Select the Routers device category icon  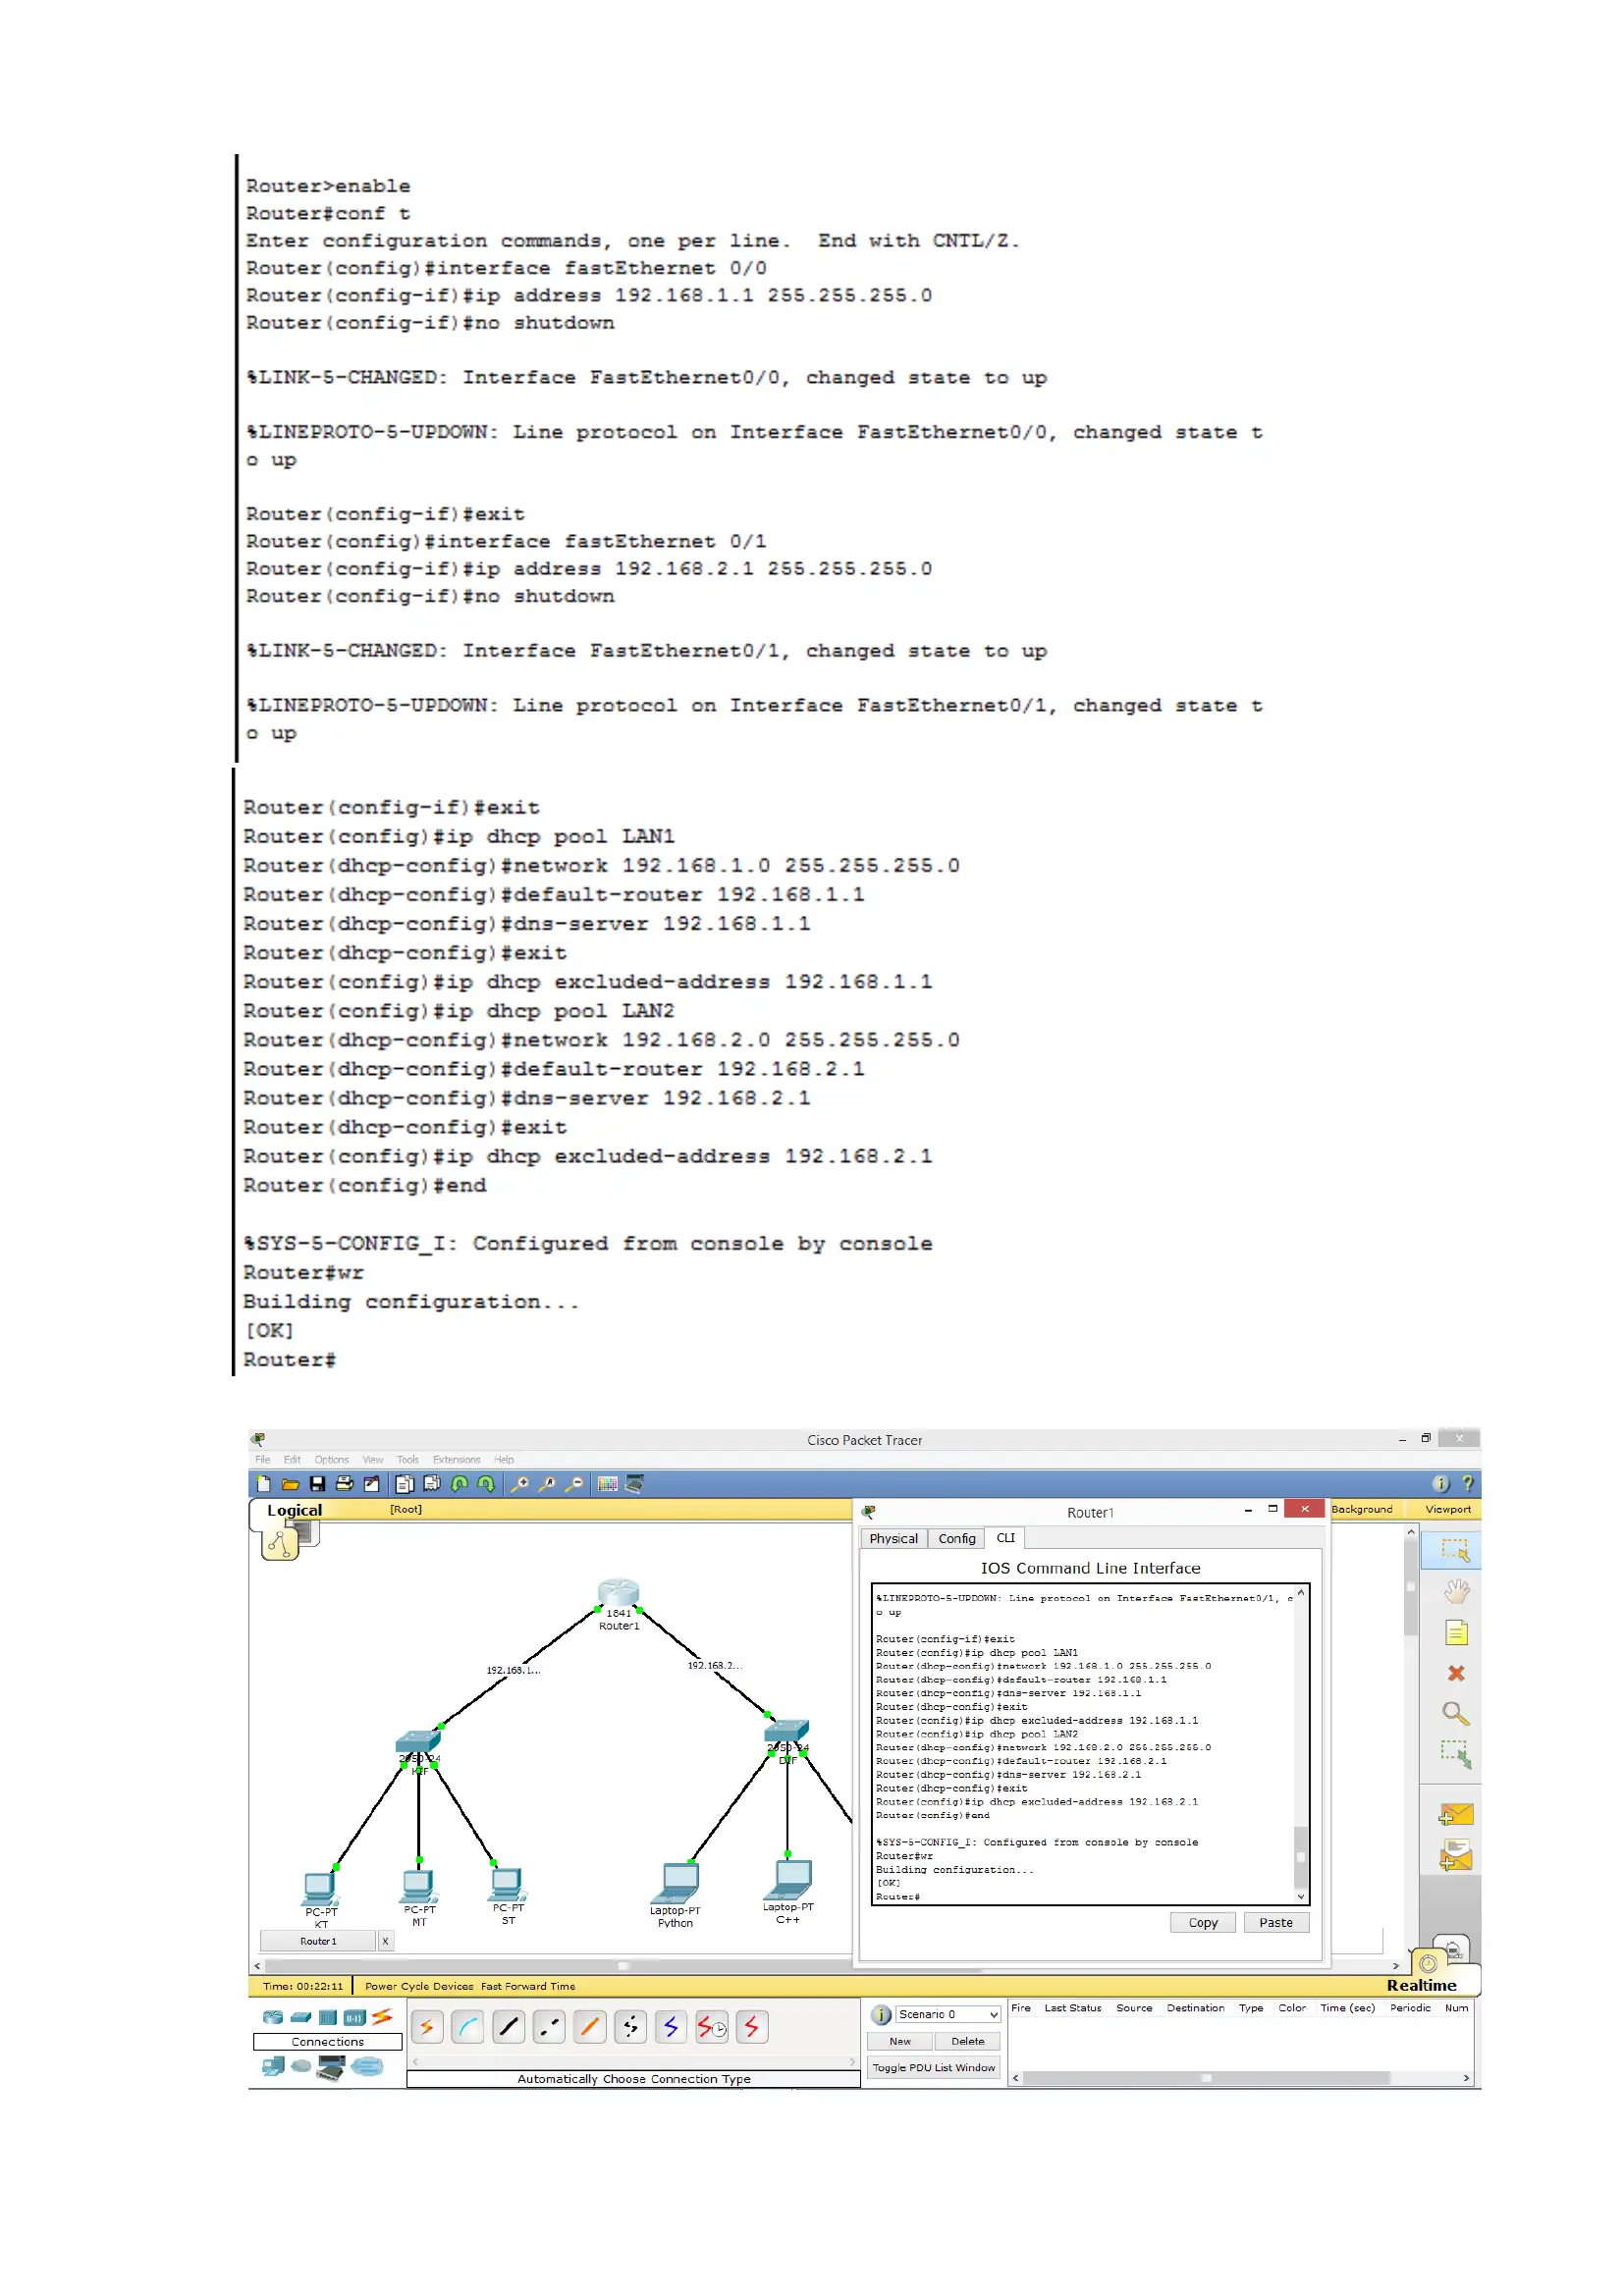273,2017
